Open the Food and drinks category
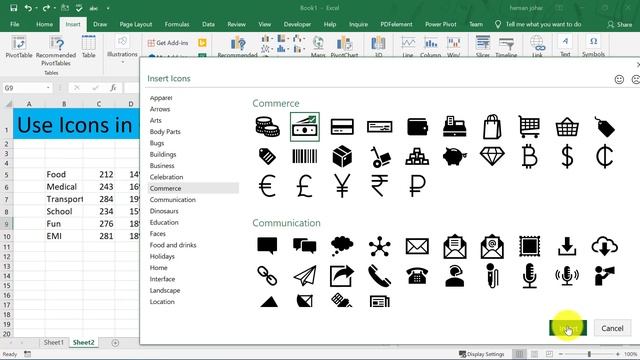The width and height of the screenshot is (640, 360). [x=173, y=245]
